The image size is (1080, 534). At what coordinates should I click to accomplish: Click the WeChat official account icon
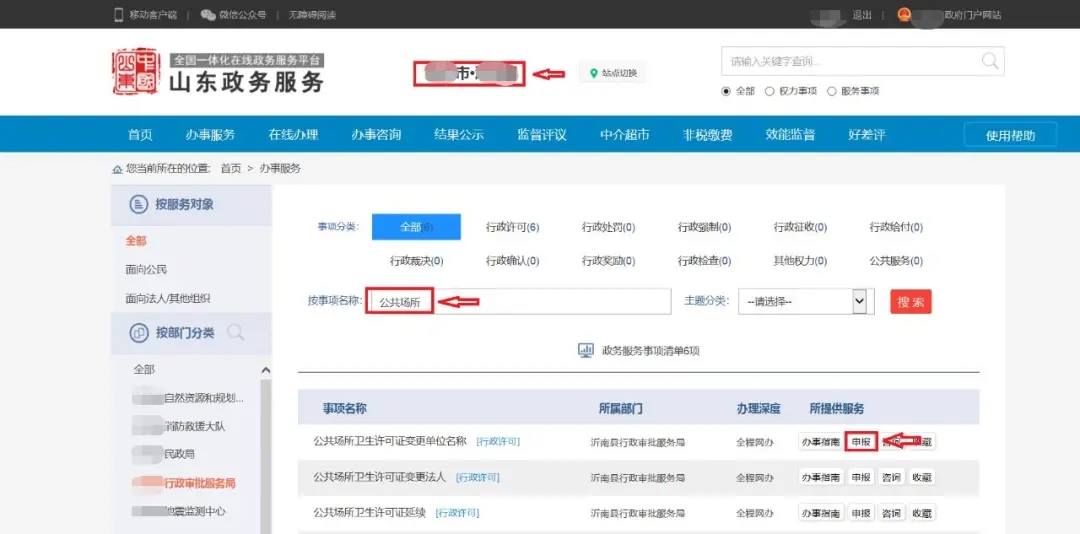(x=208, y=15)
